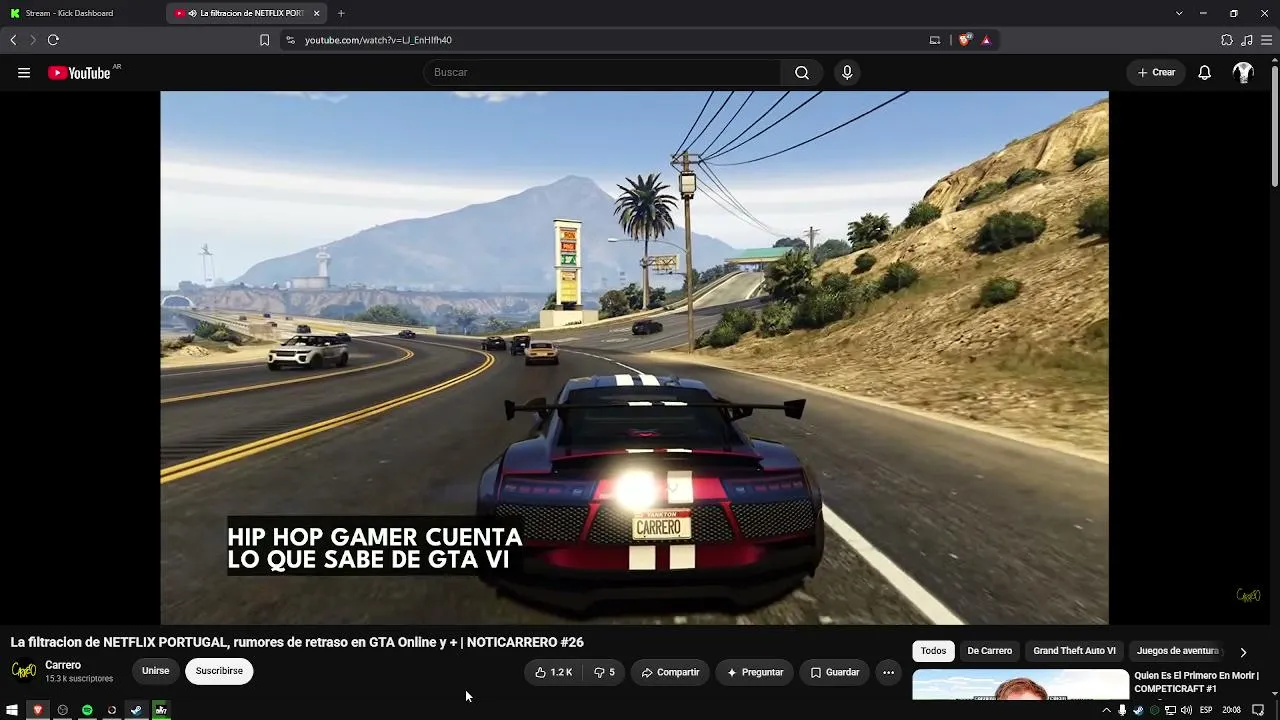Select the De Carrero filter chip
This screenshot has height=720, width=1280.
tap(990, 651)
